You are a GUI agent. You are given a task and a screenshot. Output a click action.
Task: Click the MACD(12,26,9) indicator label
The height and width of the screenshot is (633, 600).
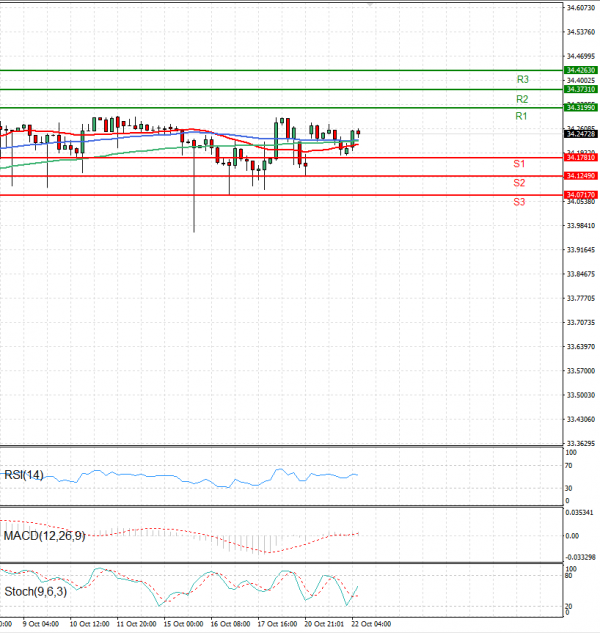coord(44,536)
